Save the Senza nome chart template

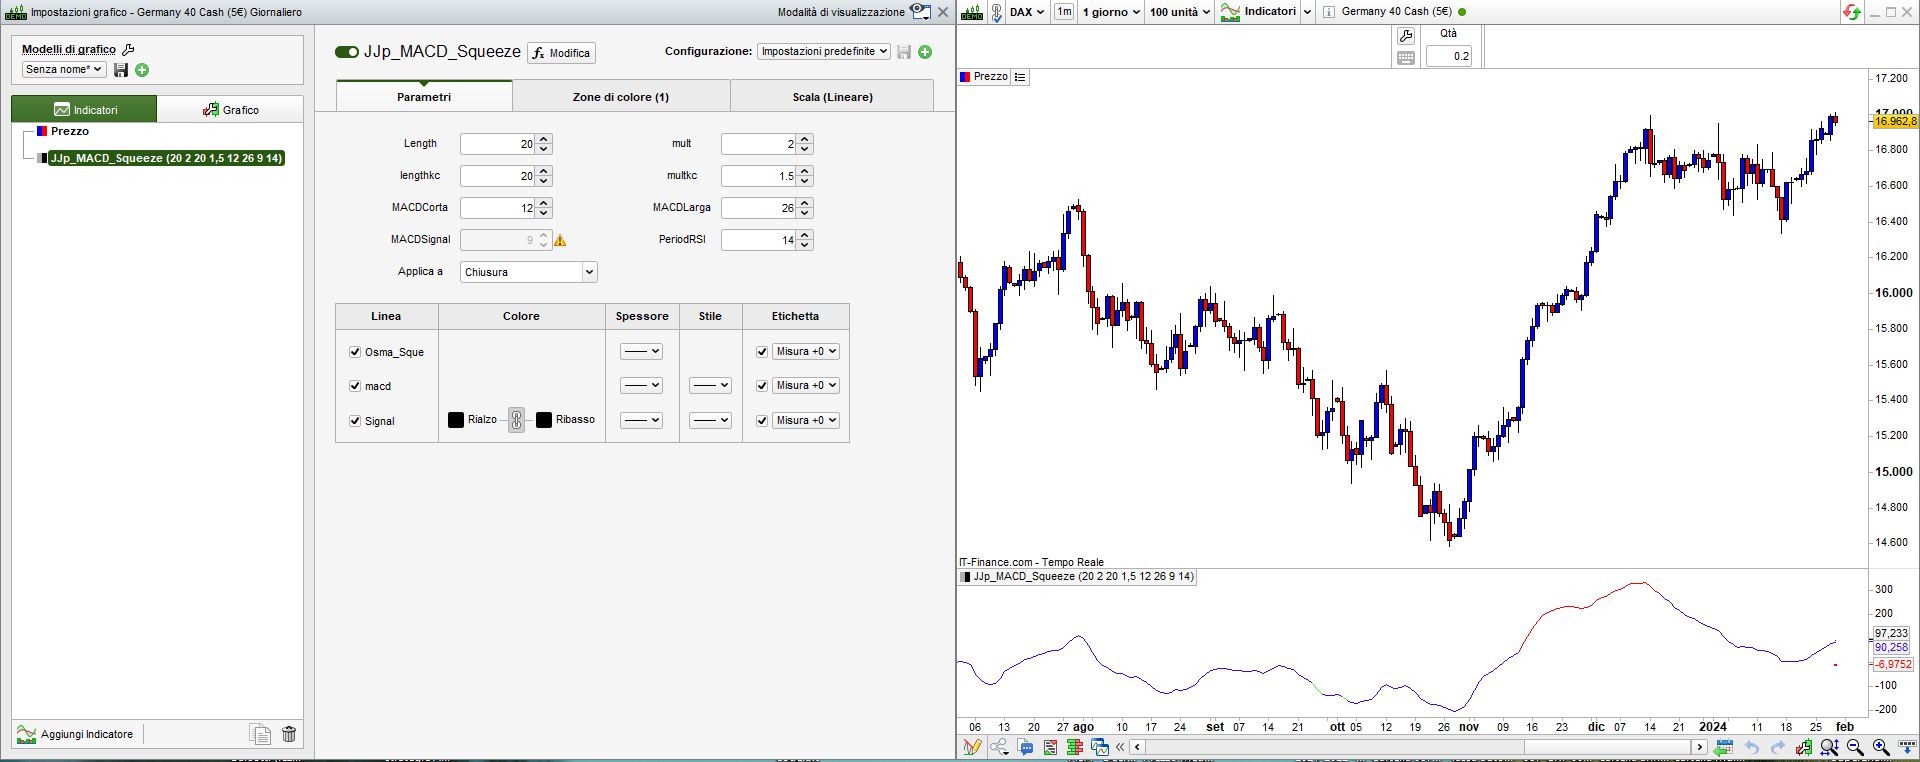click(x=121, y=70)
